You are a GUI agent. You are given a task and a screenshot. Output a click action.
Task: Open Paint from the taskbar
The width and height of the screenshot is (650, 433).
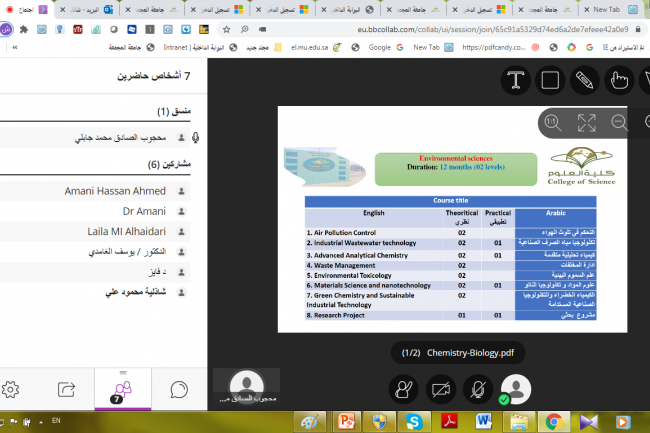(x=310, y=422)
